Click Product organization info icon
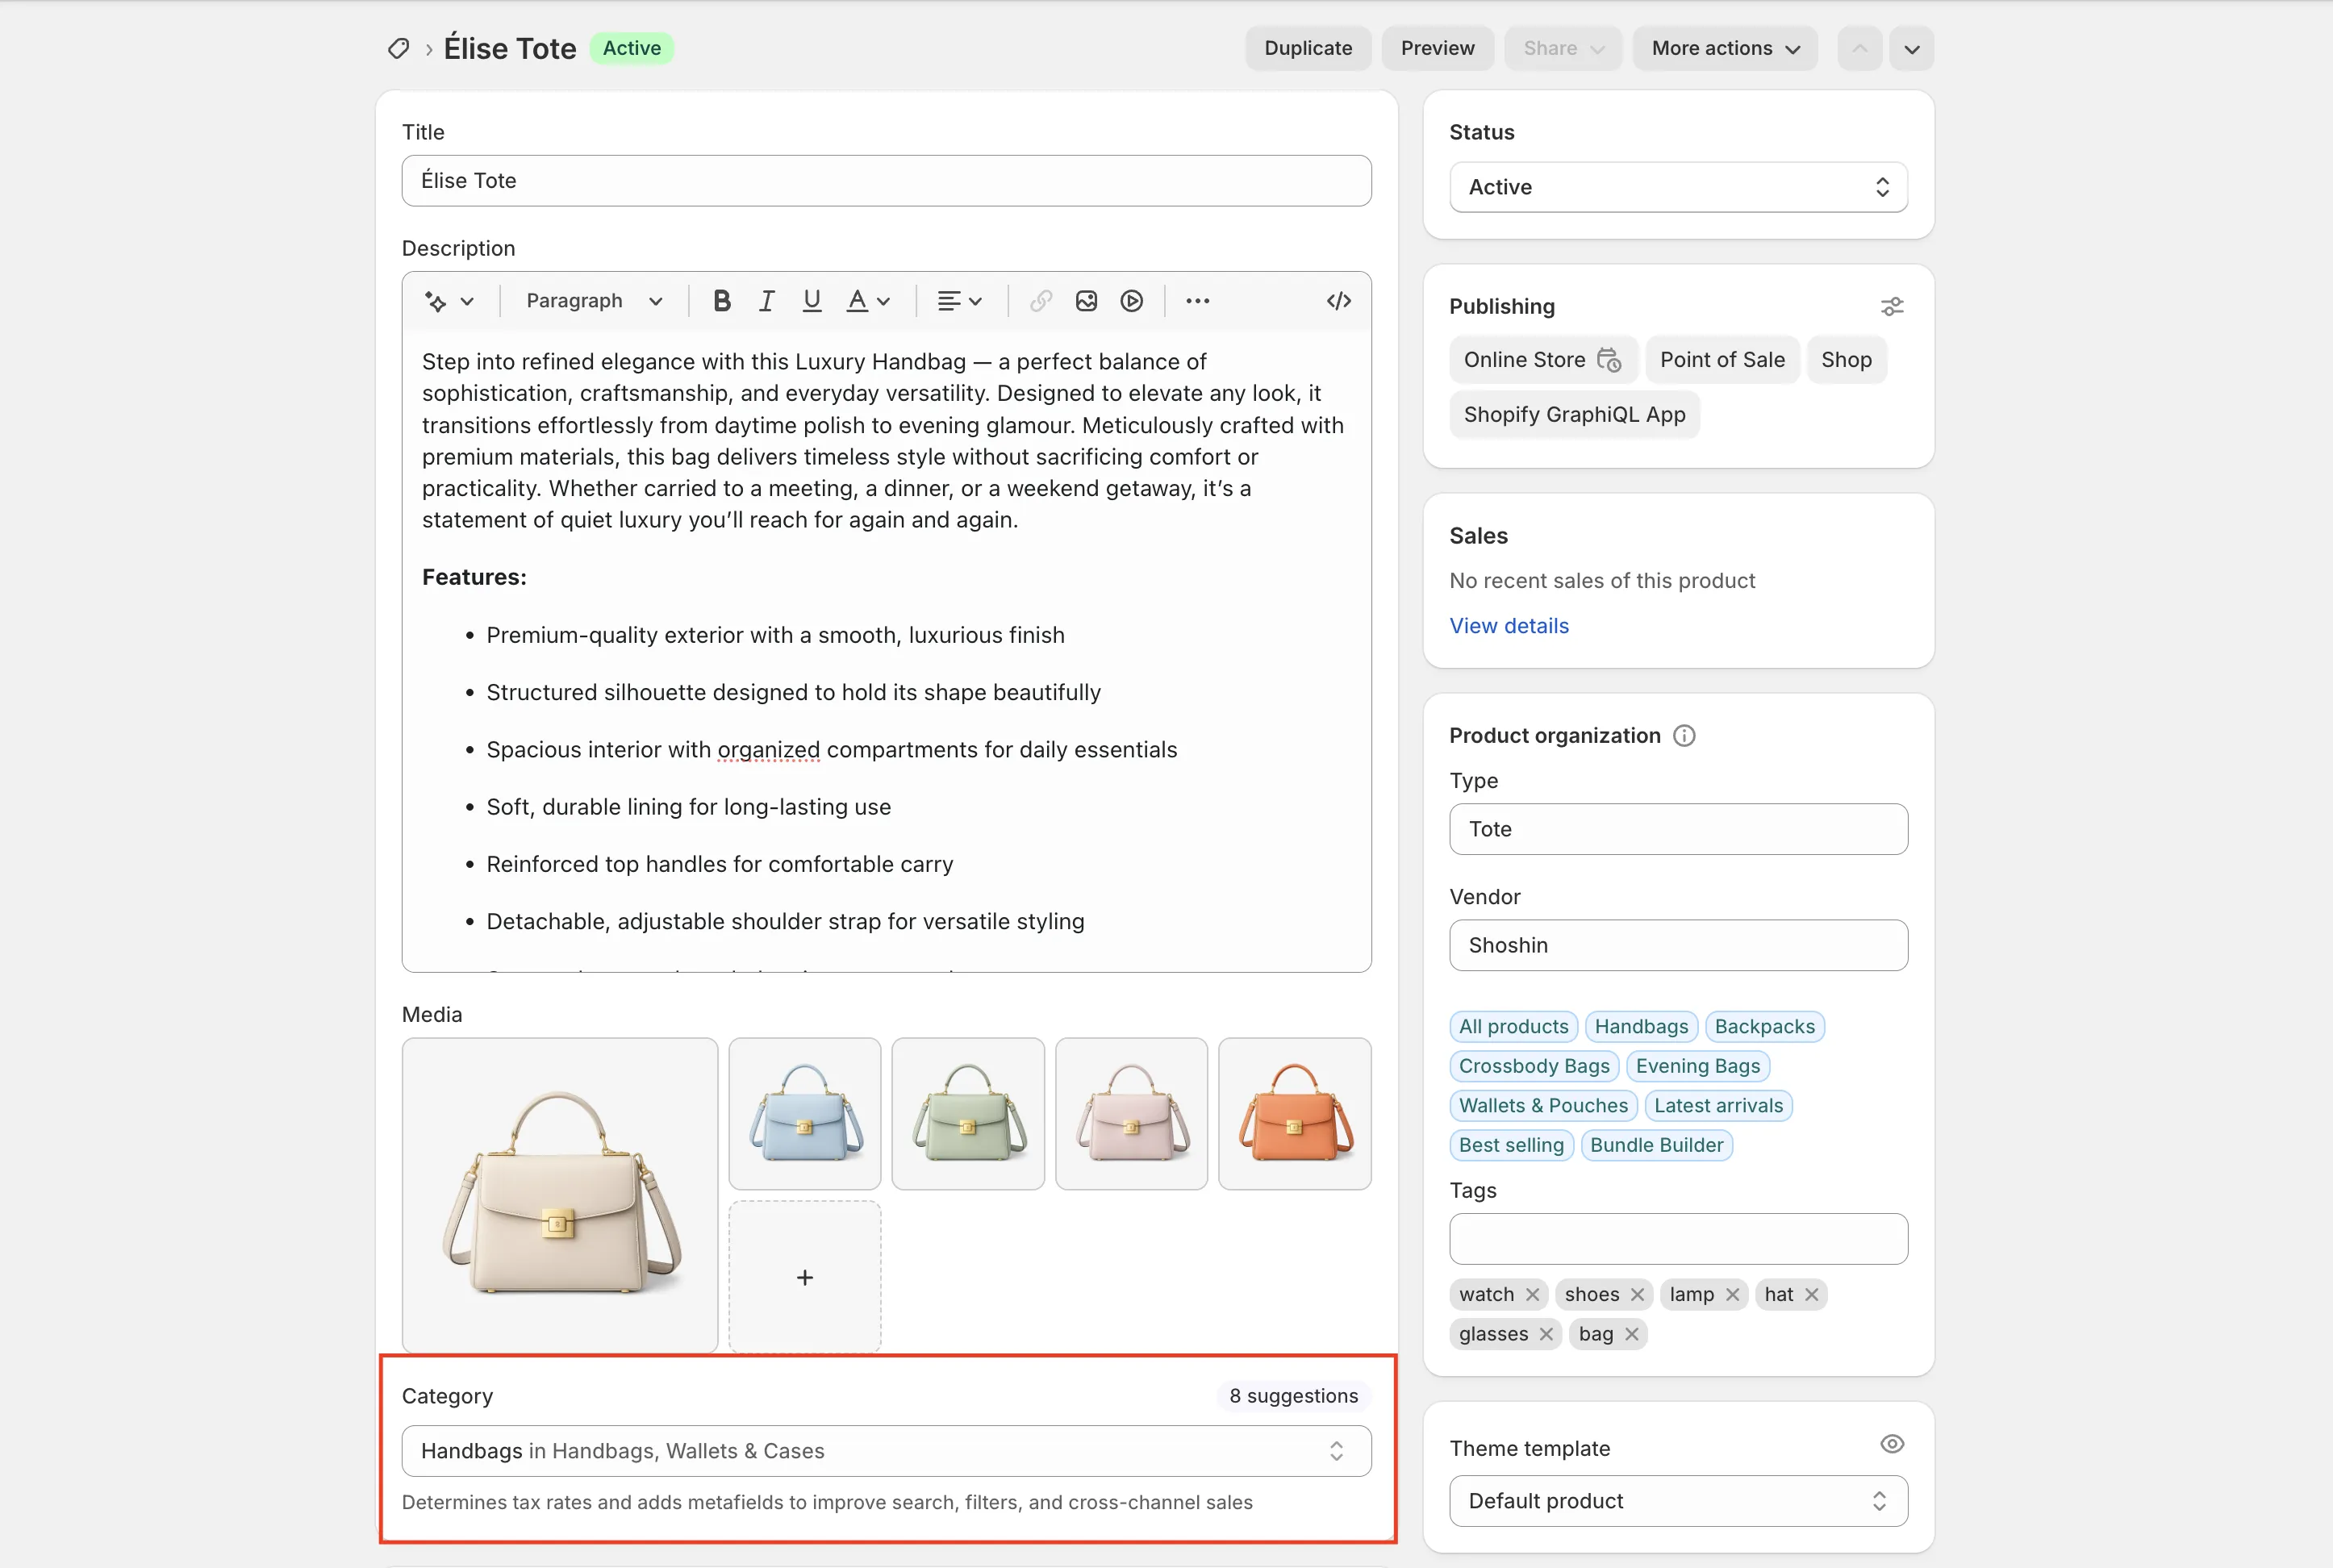The height and width of the screenshot is (1568, 2333). [x=1684, y=736]
